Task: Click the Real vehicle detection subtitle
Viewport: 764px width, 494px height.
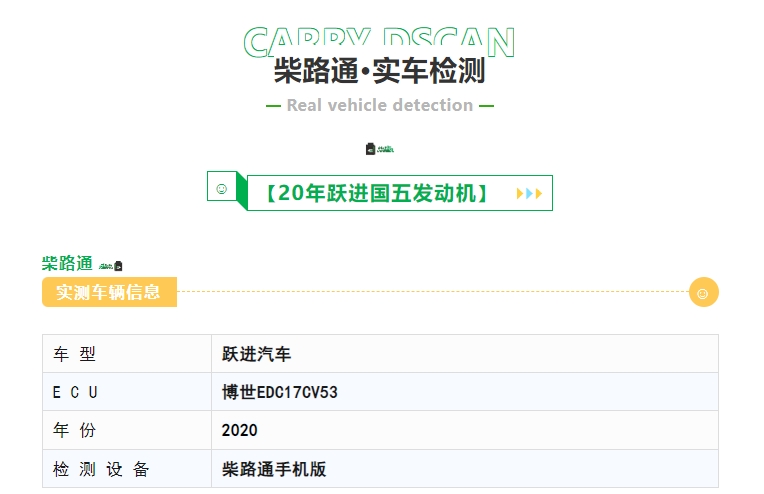Action: 380,105
